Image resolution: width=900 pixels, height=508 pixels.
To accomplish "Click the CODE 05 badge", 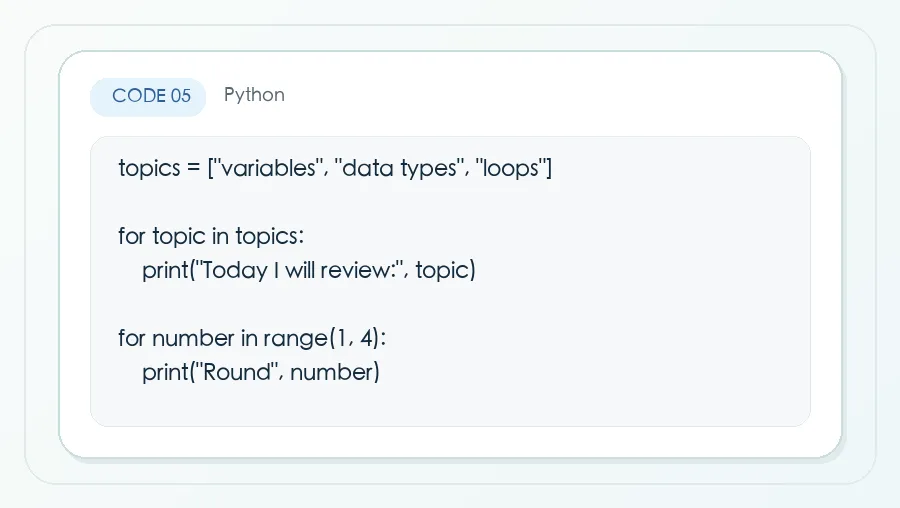I will (x=148, y=96).
